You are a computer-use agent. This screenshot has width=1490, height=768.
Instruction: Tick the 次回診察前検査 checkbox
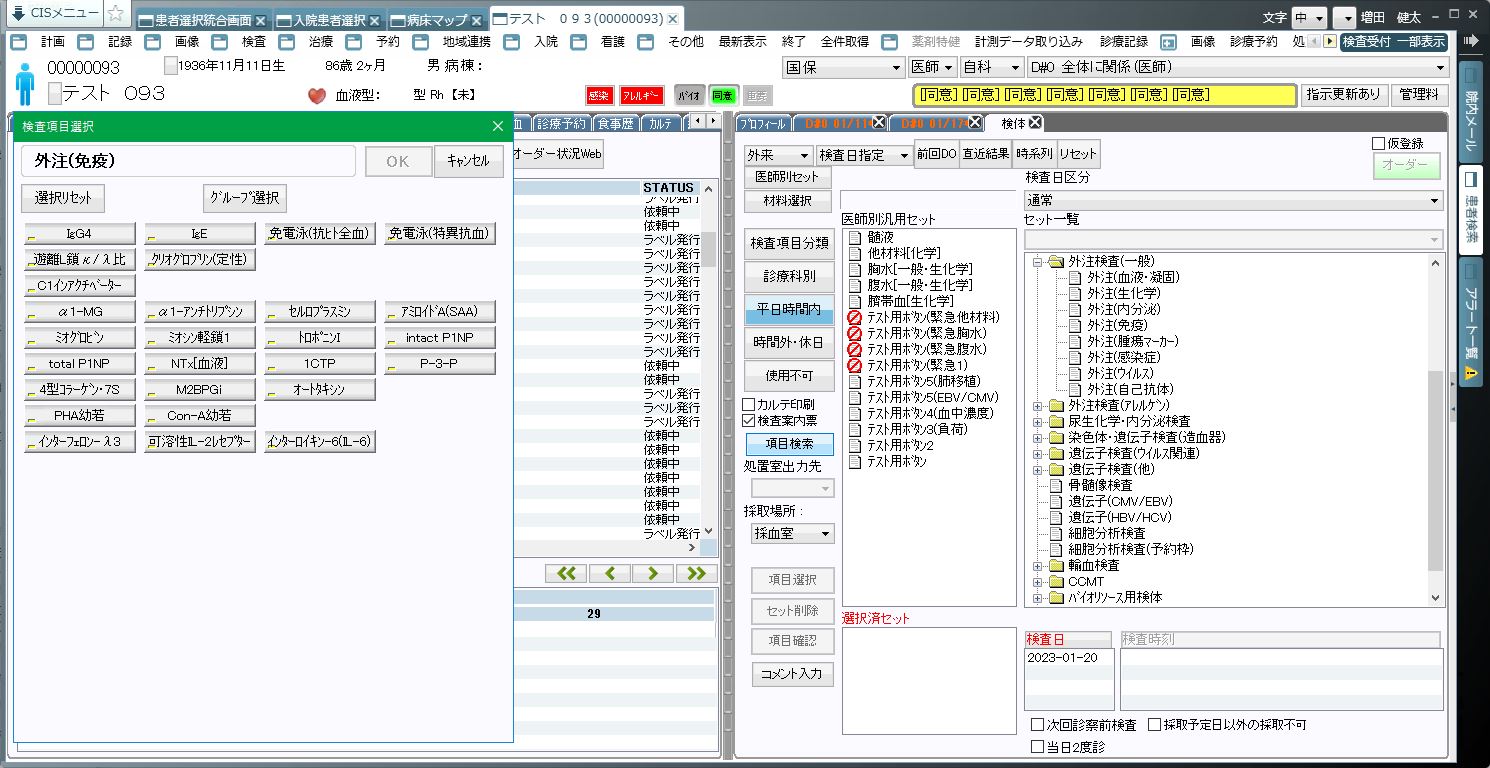pos(1038,725)
